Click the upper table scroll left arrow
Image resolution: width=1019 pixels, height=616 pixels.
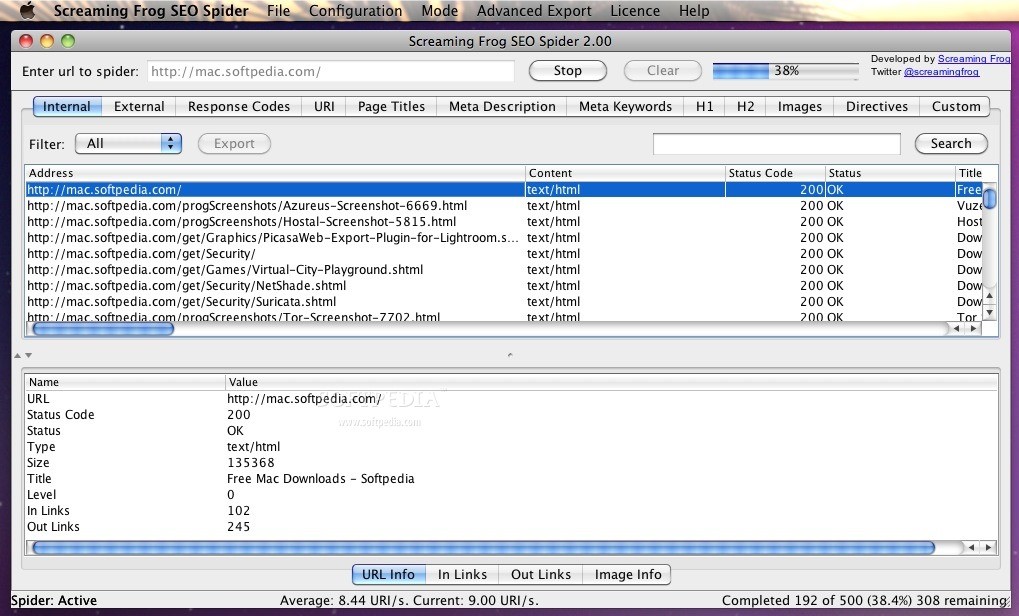(x=957, y=329)
